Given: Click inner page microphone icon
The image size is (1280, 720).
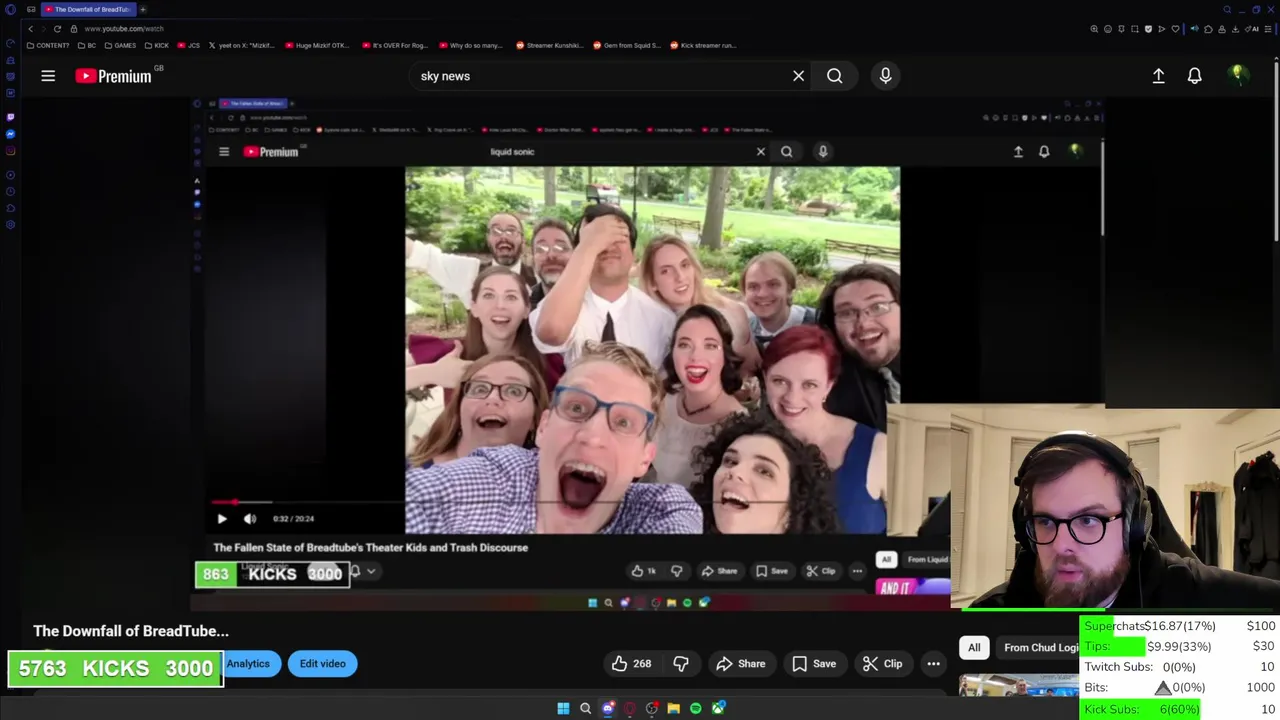Looking at the screenshot, I should [x=823, y=152].
